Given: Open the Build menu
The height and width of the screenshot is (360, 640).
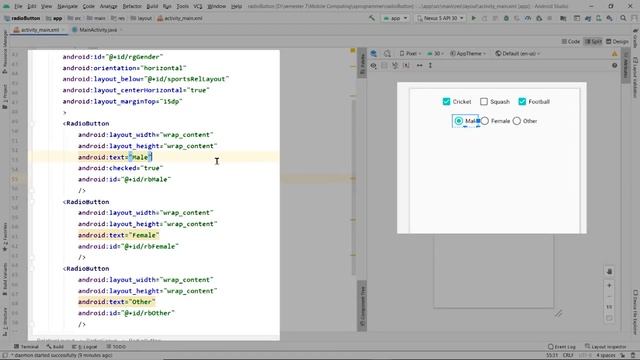Looking at the screenshot, I should click(152, 6).
